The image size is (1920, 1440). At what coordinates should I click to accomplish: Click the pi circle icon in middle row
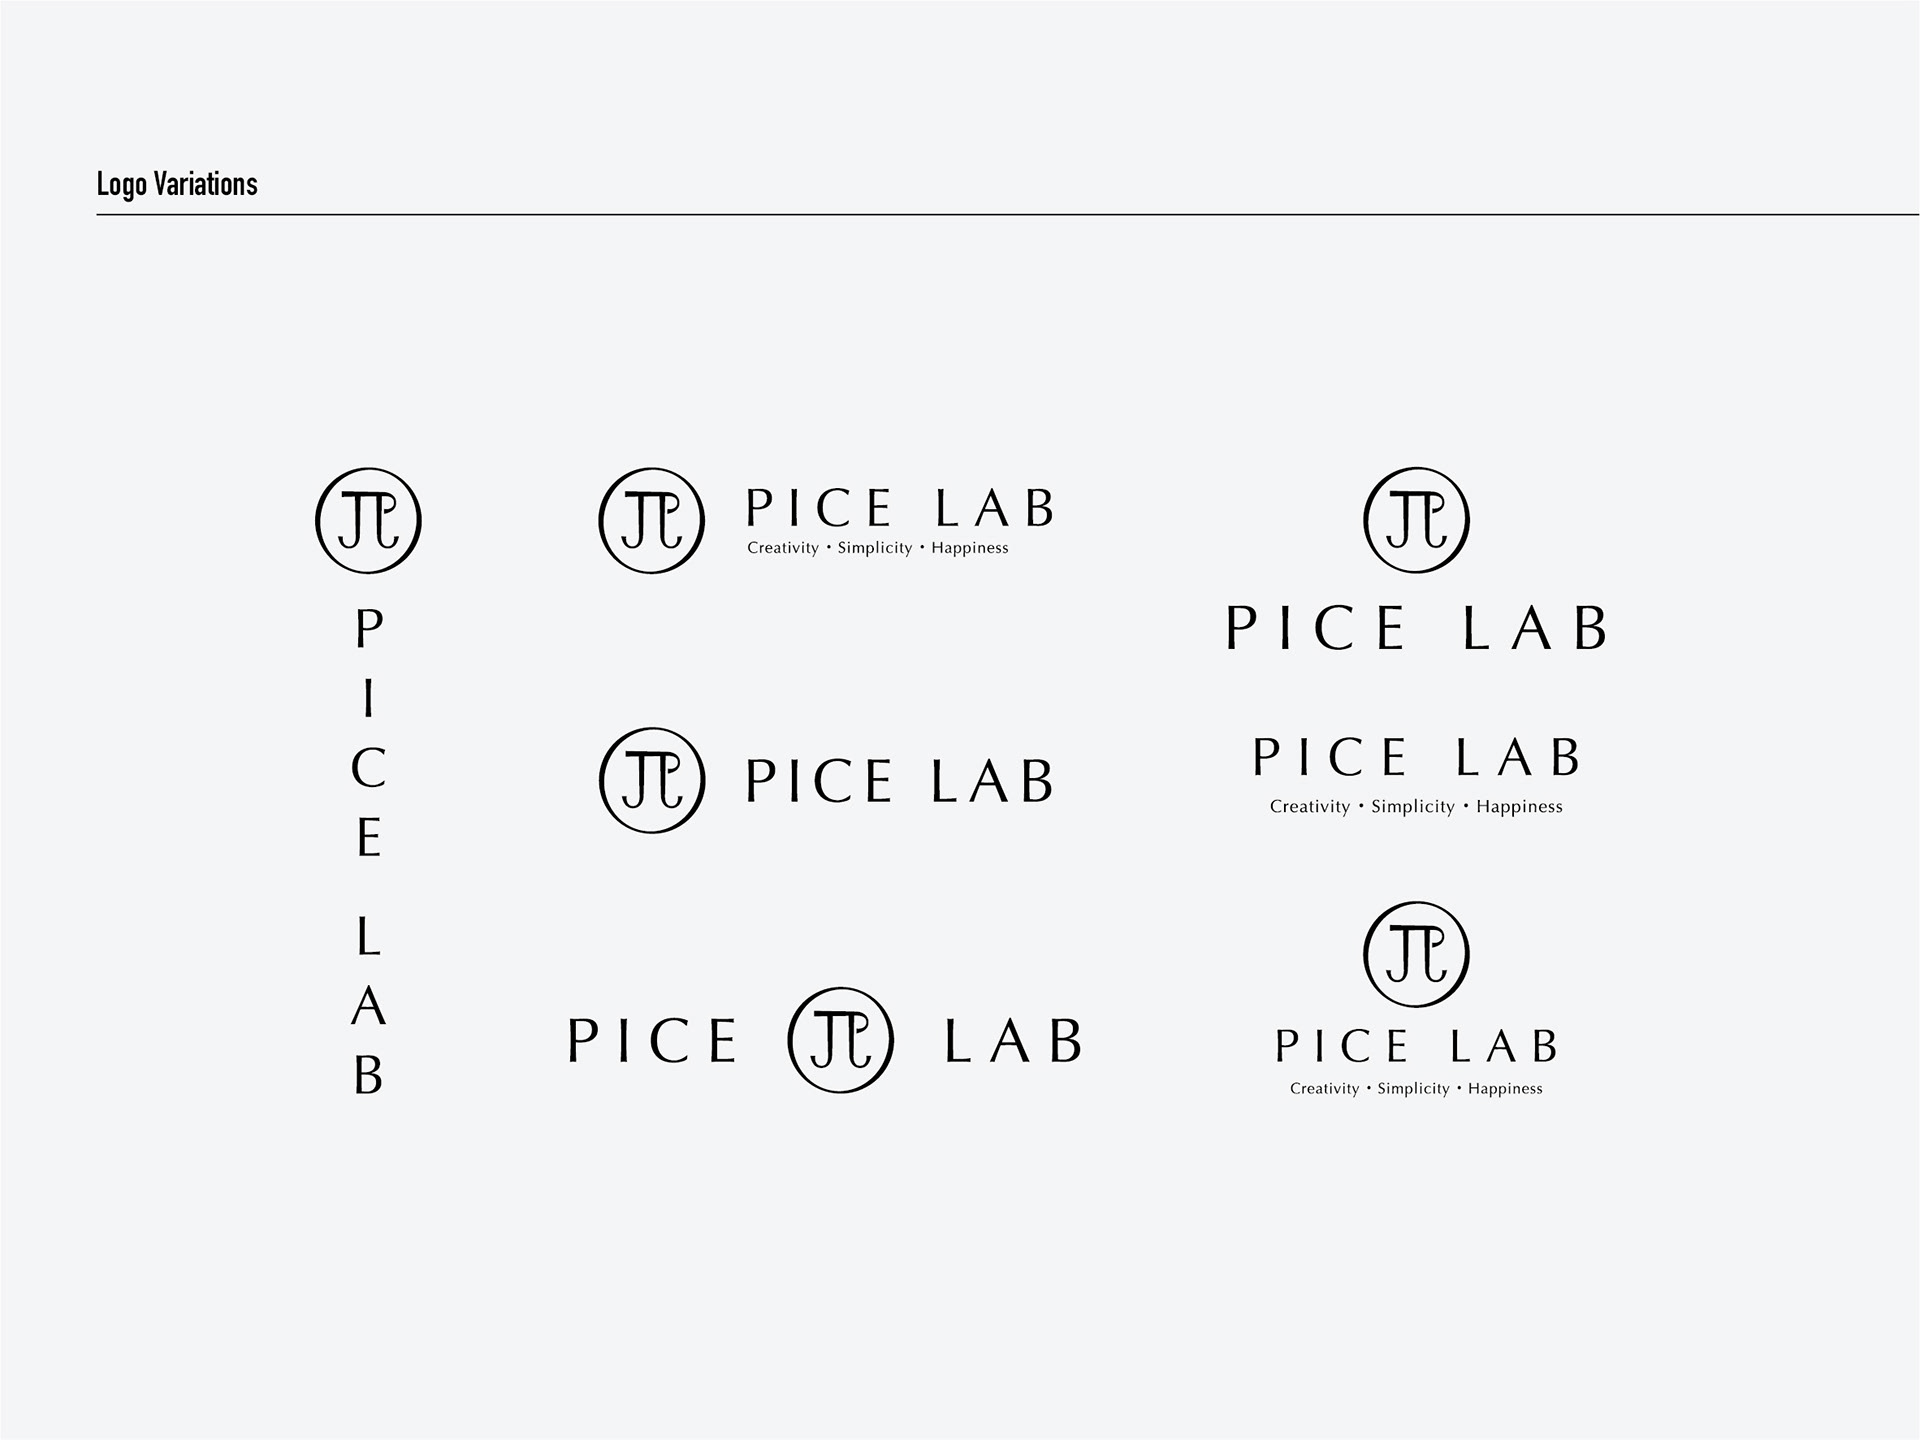pos(651,780)
